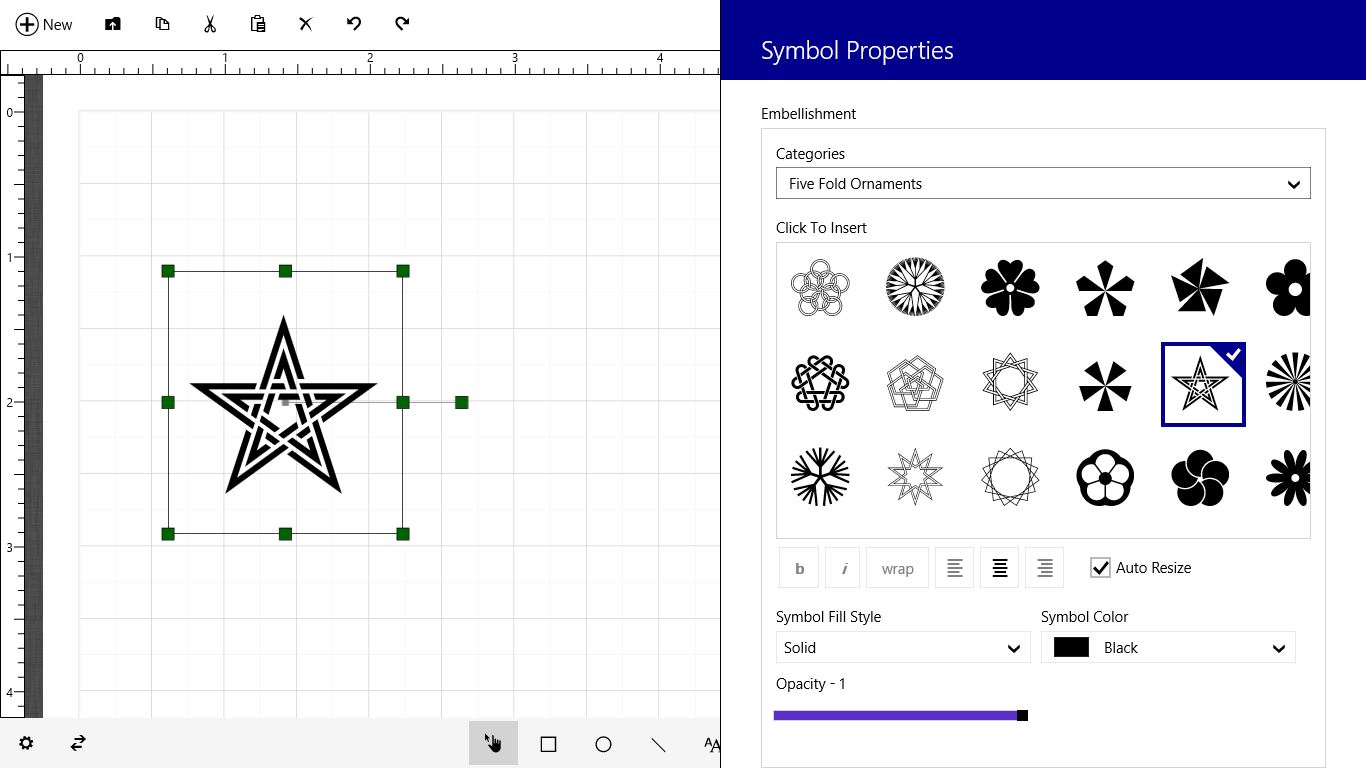The image size is (1366, 768).
Task: Click the selected pentagram star symbol
Action: click(x=1203, y=384)
